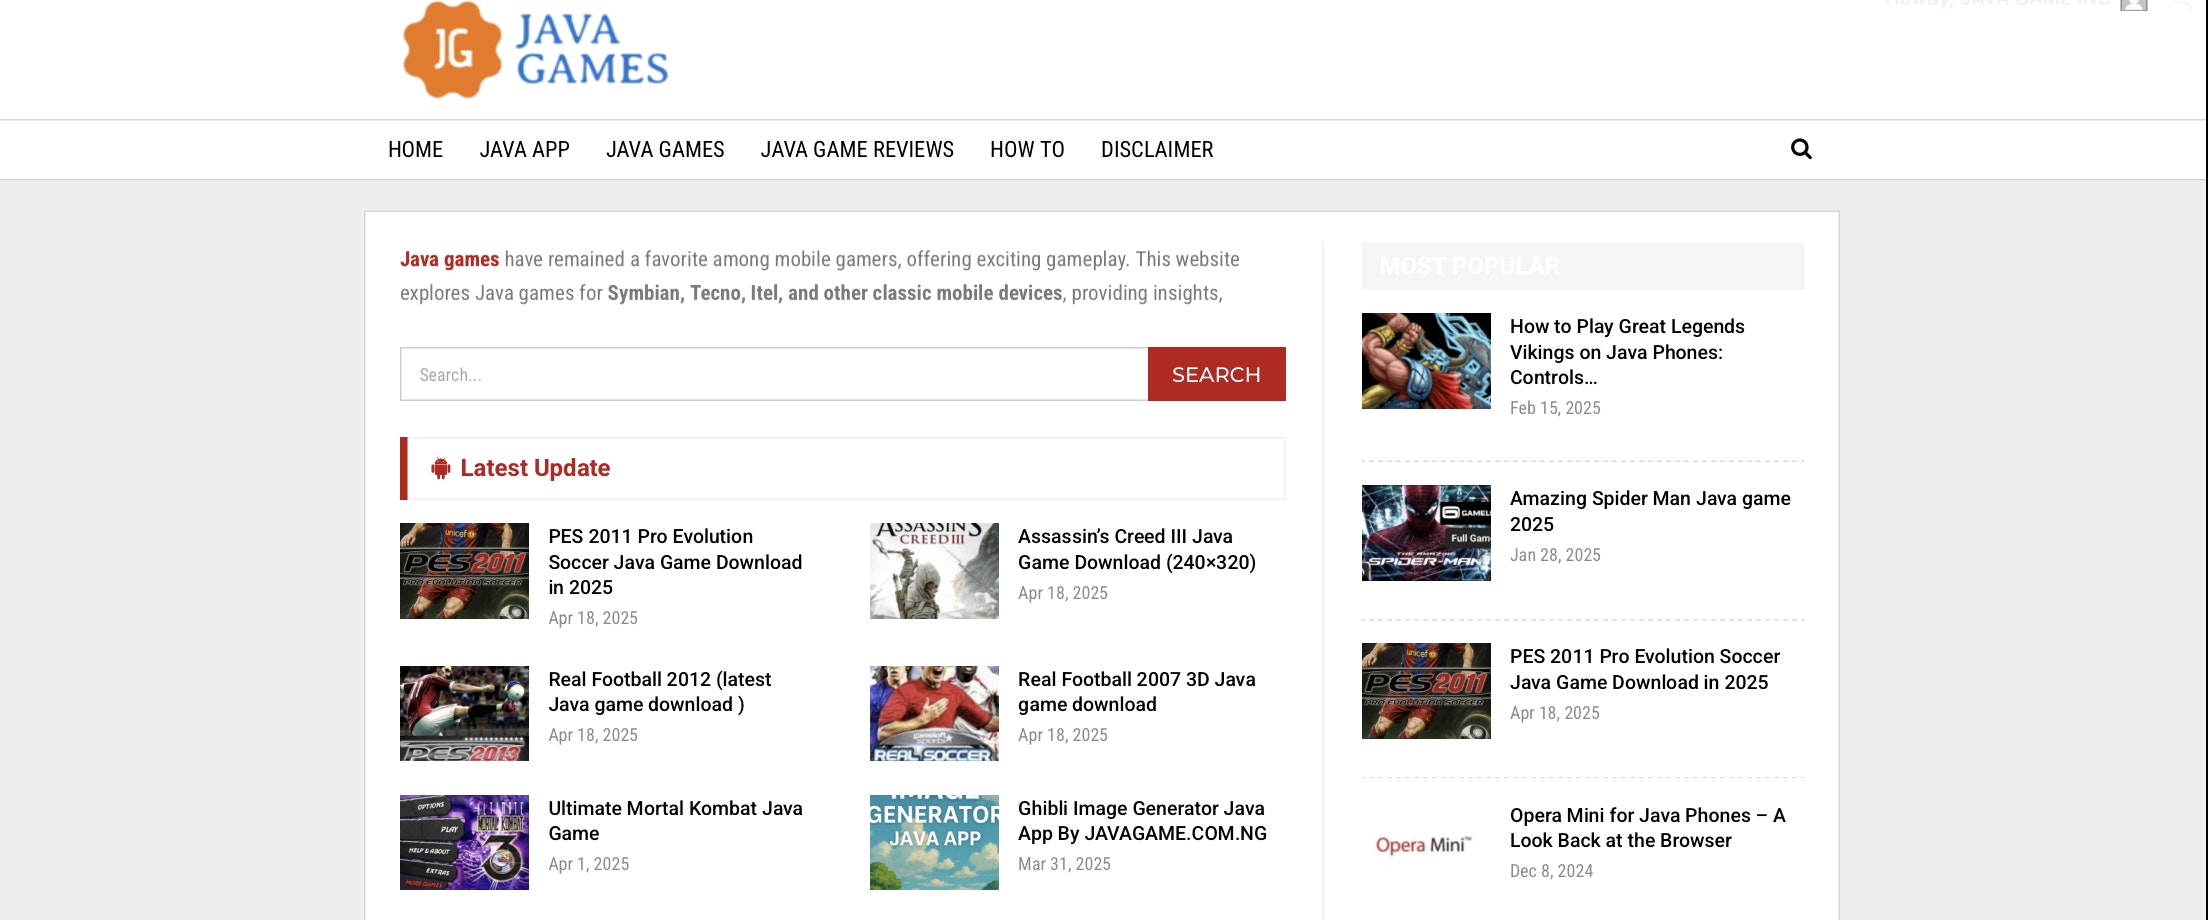Click the MOST POPULAR section header

point(1583,266)
